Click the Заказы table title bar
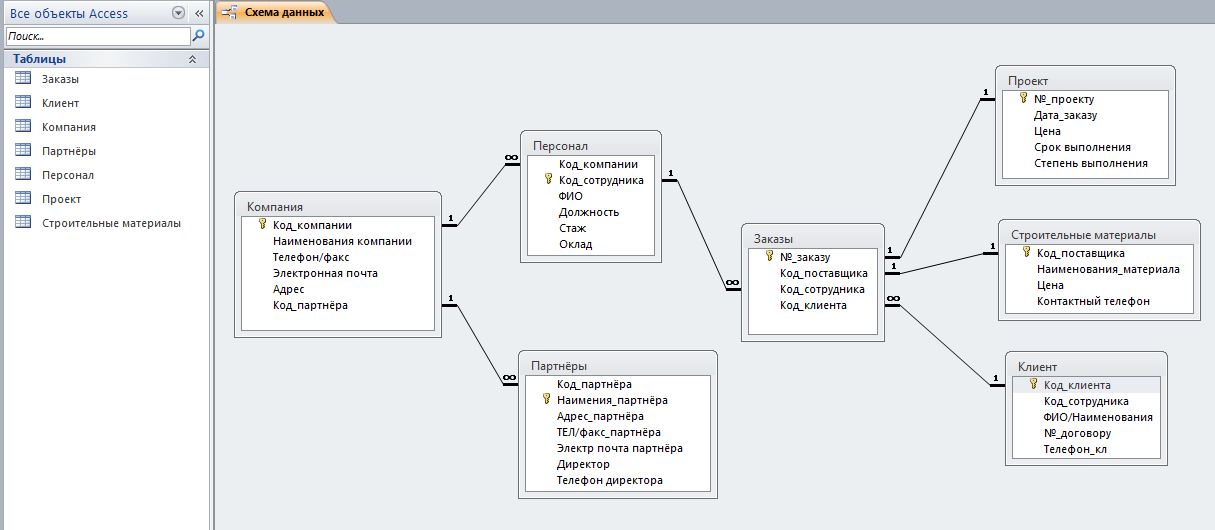 813,238
